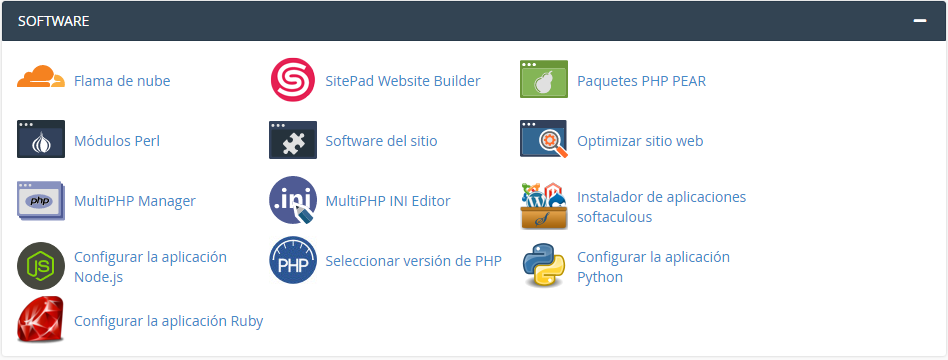Open the Python logo icon
This screenshot has width=948, height=360.
544,264
